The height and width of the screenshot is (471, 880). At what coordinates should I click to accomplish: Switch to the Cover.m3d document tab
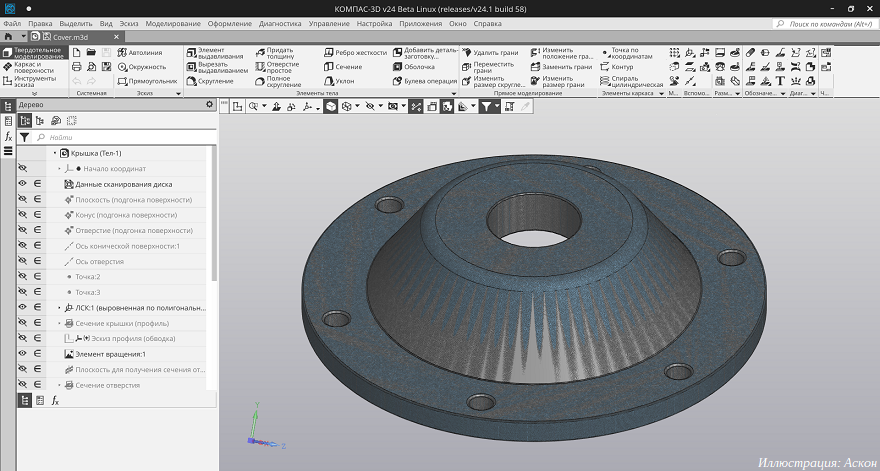click(70, 36)
